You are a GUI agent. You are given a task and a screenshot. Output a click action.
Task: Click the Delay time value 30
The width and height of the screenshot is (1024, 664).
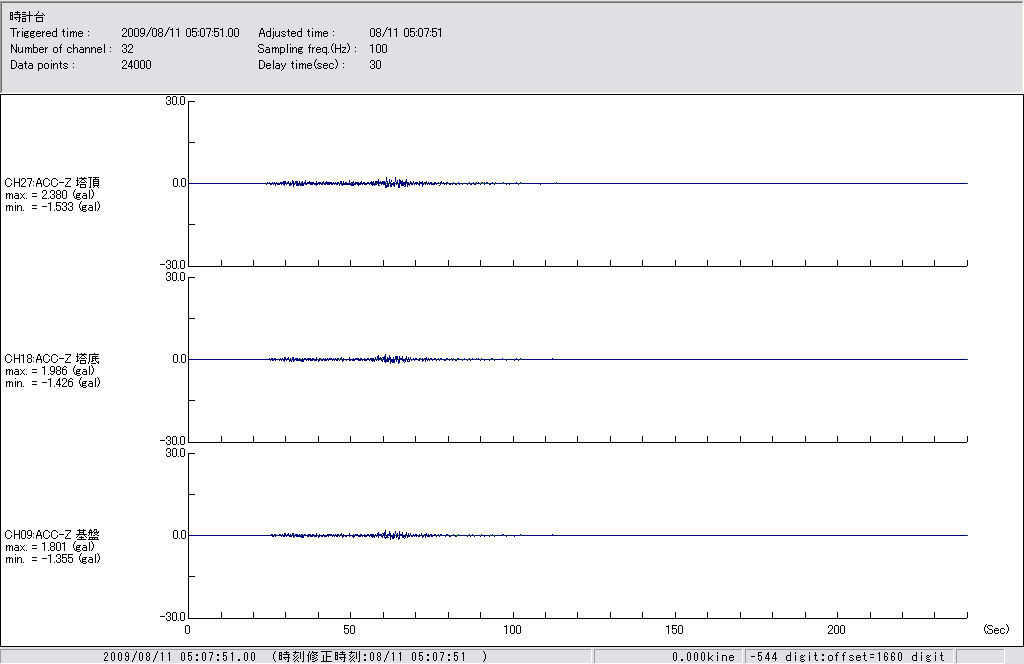click(x=375, y=65)
